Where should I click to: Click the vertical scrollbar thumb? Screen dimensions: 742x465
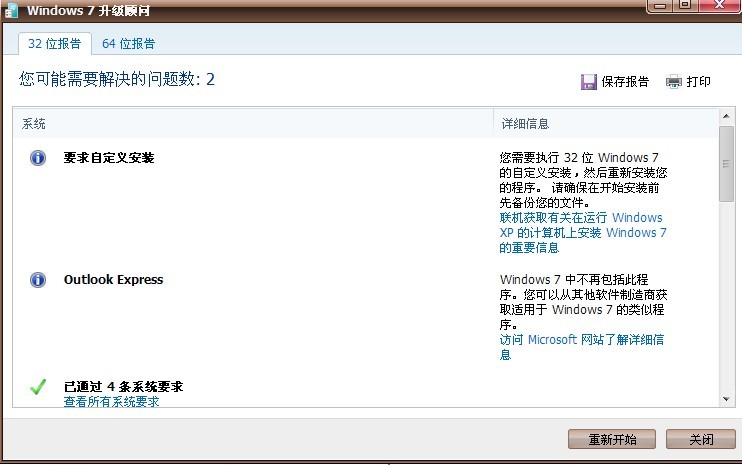[726, 164]
